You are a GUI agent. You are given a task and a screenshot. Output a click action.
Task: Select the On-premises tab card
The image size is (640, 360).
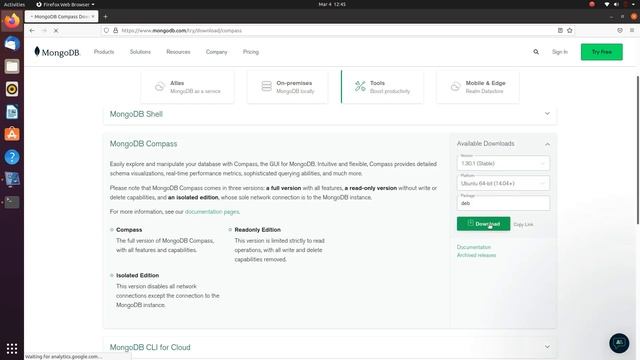point(287,87)
